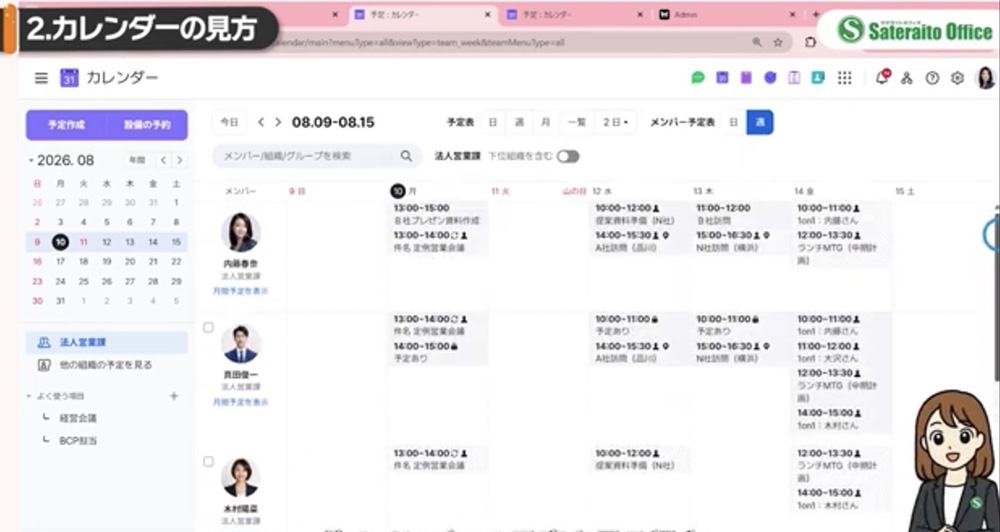
Task: Switch to 日 view in 予定表
Action: pyautogui.click(x=492, y=122)
